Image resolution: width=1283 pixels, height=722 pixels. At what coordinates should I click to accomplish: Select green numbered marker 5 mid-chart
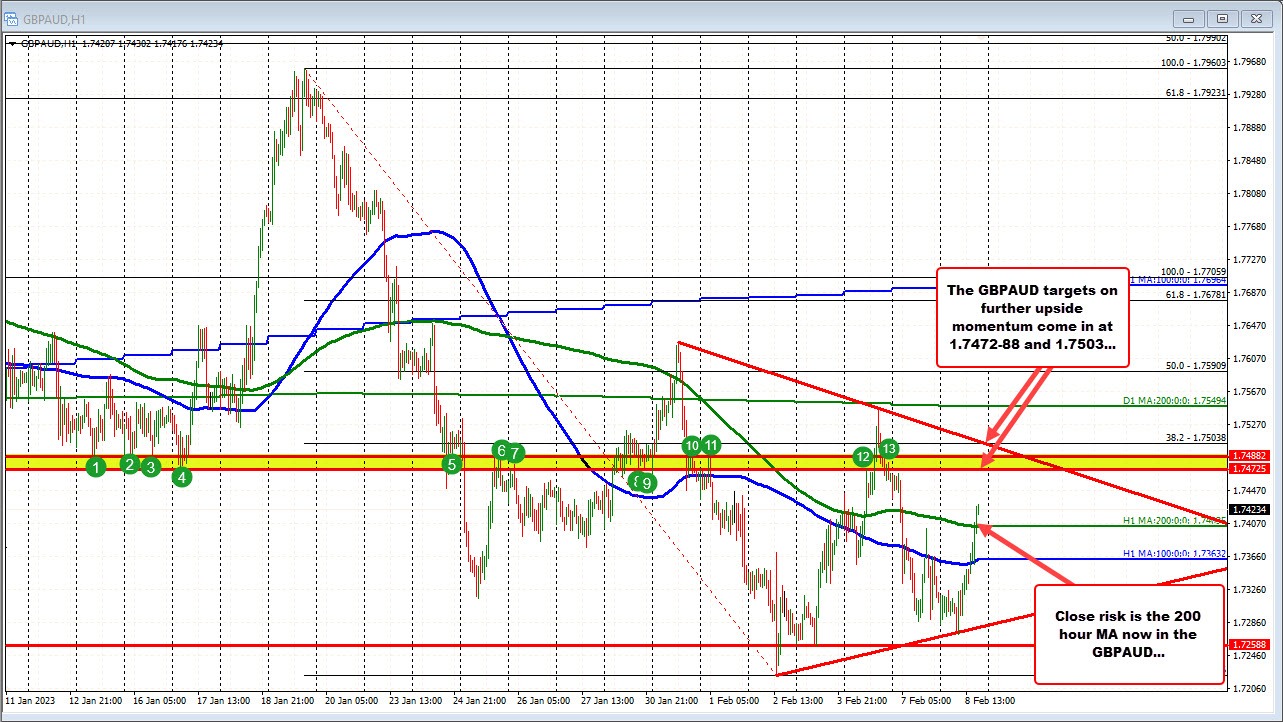point(450,464)
